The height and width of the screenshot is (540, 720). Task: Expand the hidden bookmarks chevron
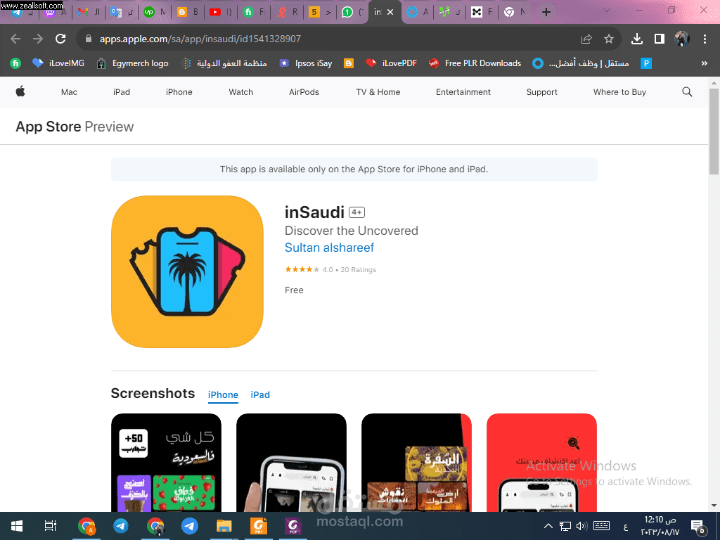(704, 63)
